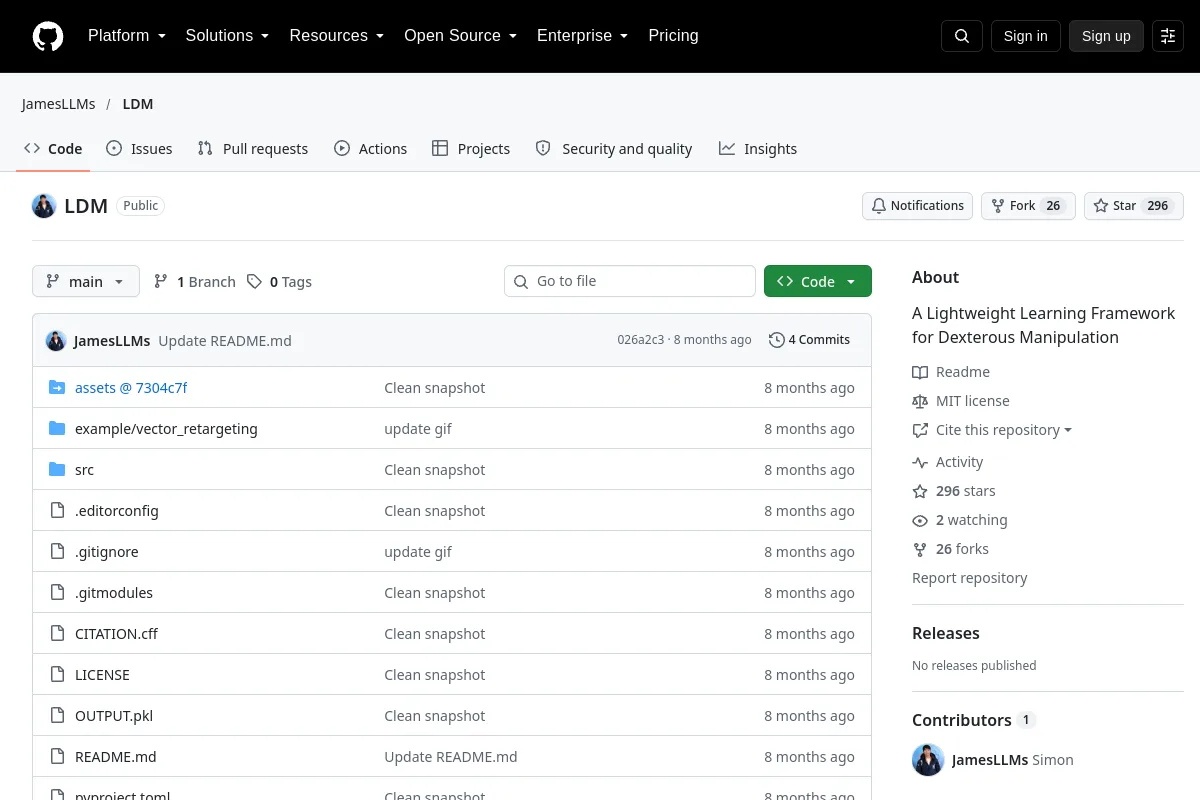Click JamesLLMs avatar in latest commit row
Screen dimensions: 1200x800
56,341
